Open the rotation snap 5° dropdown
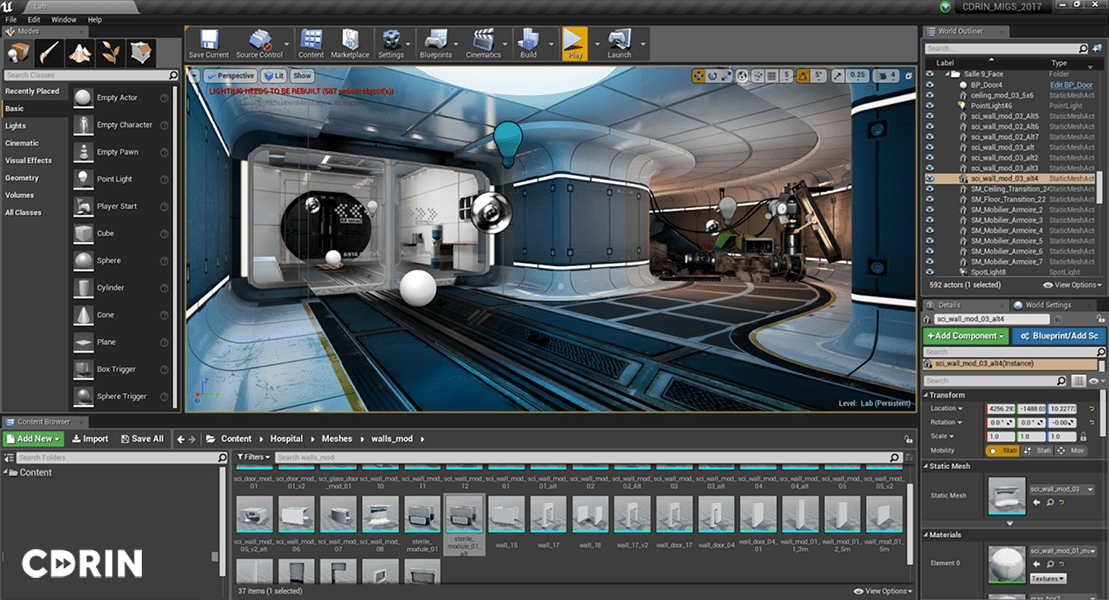This screenshot has width=1109, height=600. coord(818,76)
